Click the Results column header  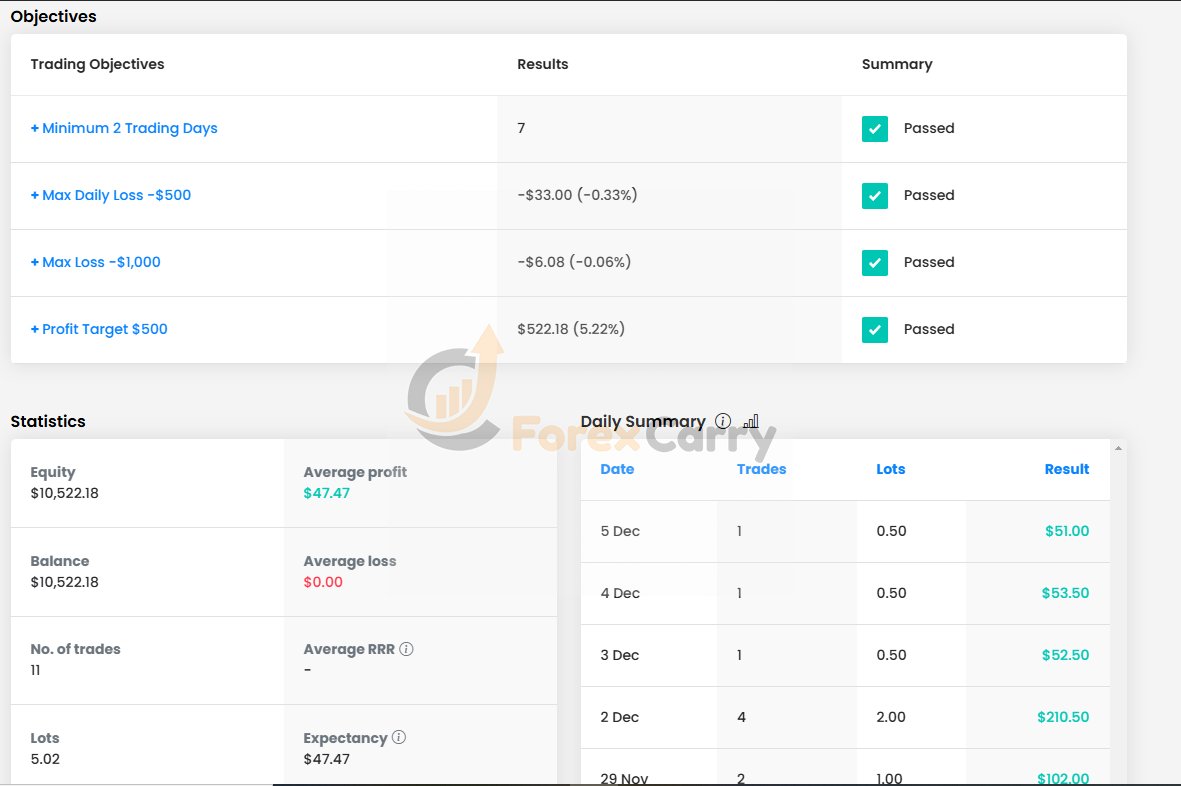[542, 64]
